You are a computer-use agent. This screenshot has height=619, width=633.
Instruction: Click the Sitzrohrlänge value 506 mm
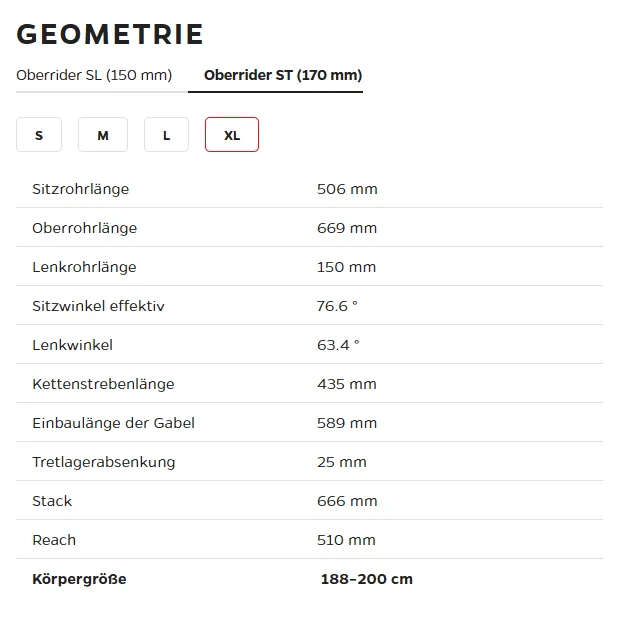coord(347,189)
